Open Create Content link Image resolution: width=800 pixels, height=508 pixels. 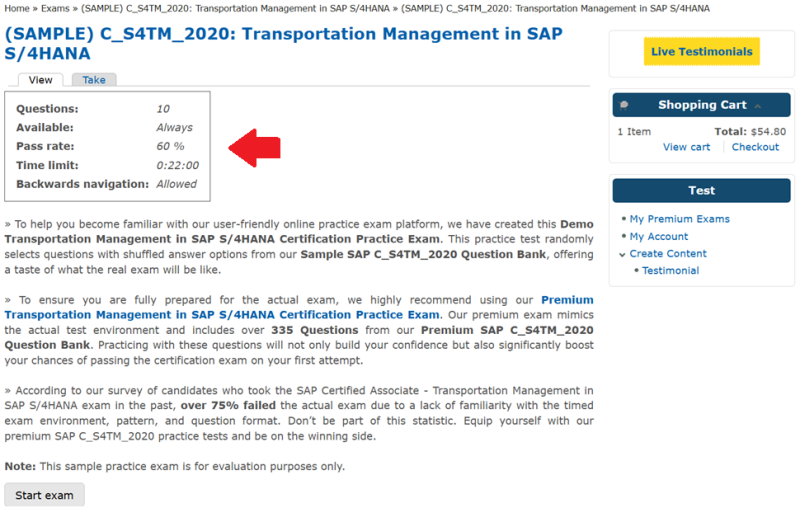coord(668,253)
